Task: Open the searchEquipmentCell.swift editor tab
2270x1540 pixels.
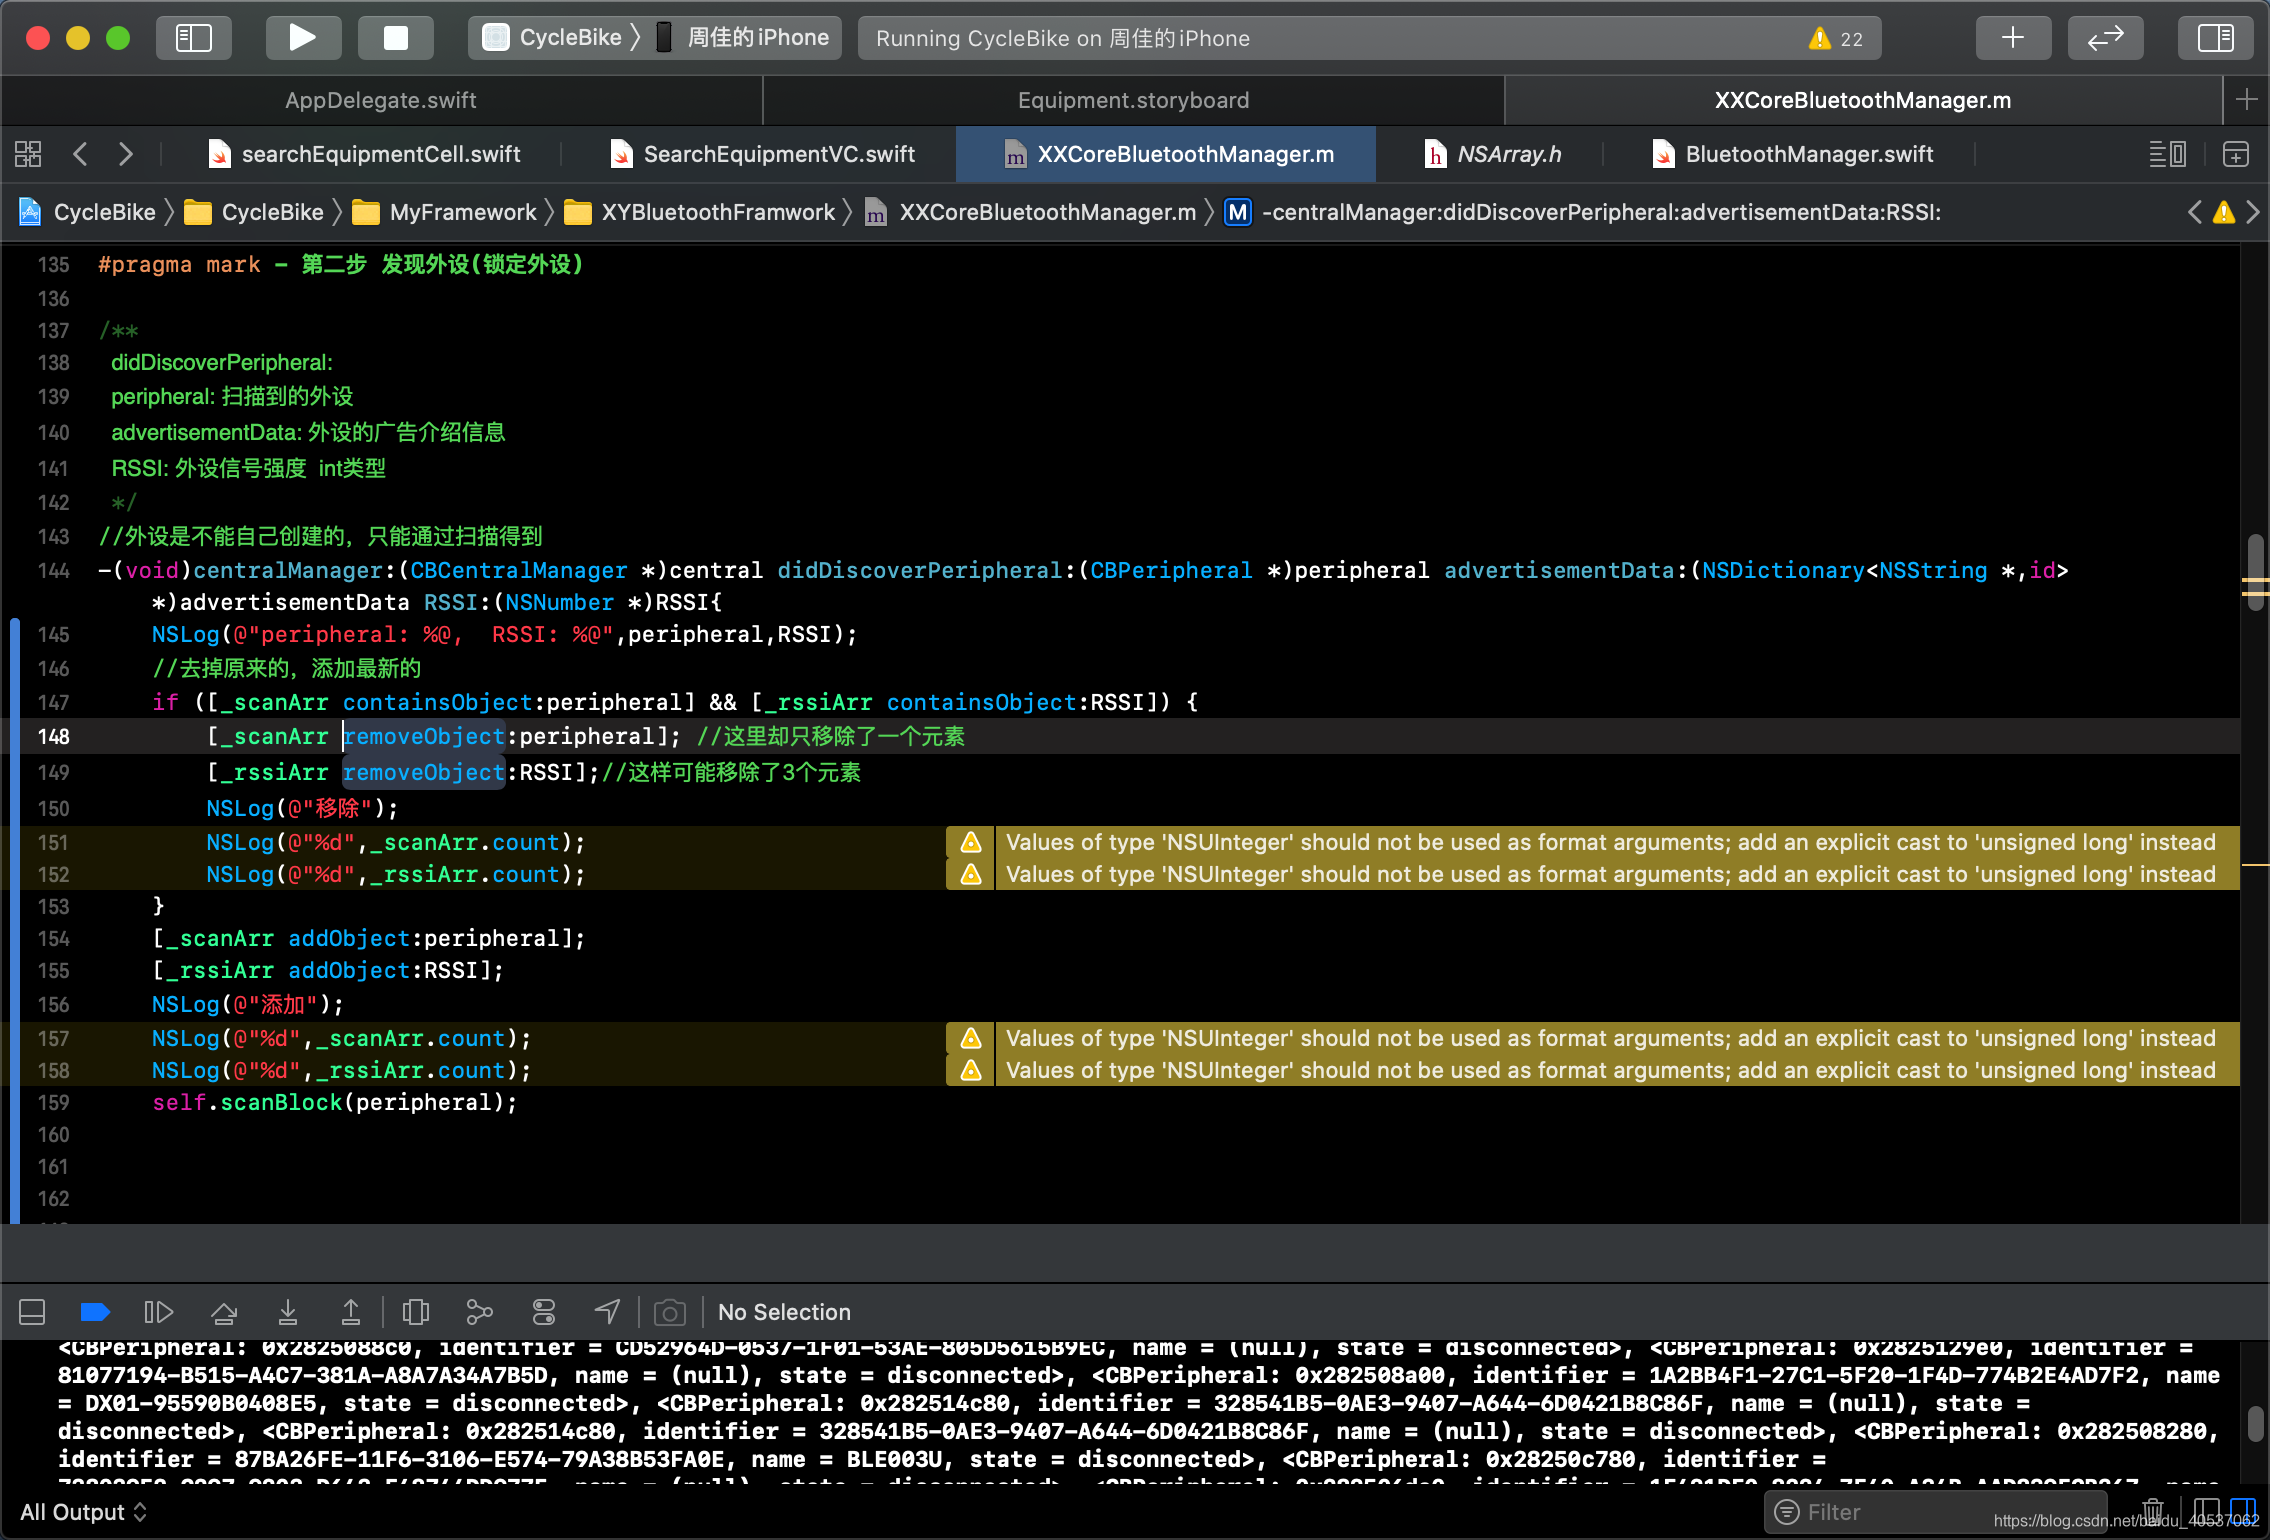Action: [x=364, y=154]
